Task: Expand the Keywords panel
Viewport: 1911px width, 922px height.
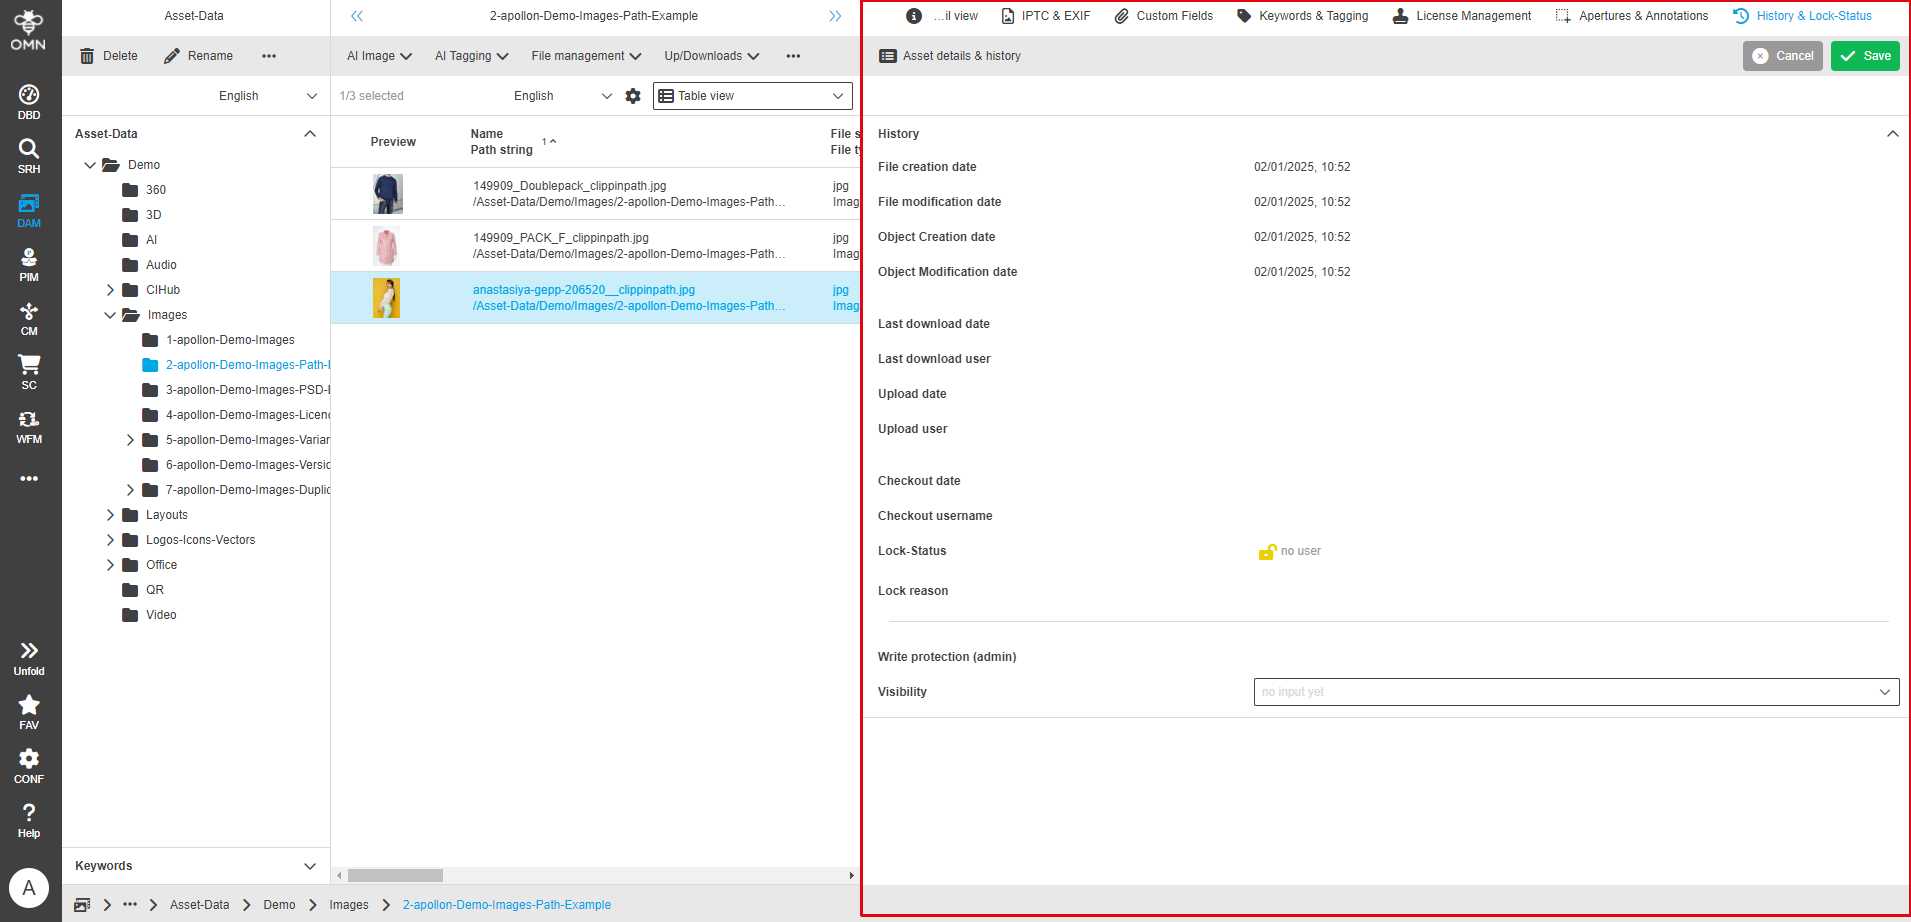Action: click(310, 866)
